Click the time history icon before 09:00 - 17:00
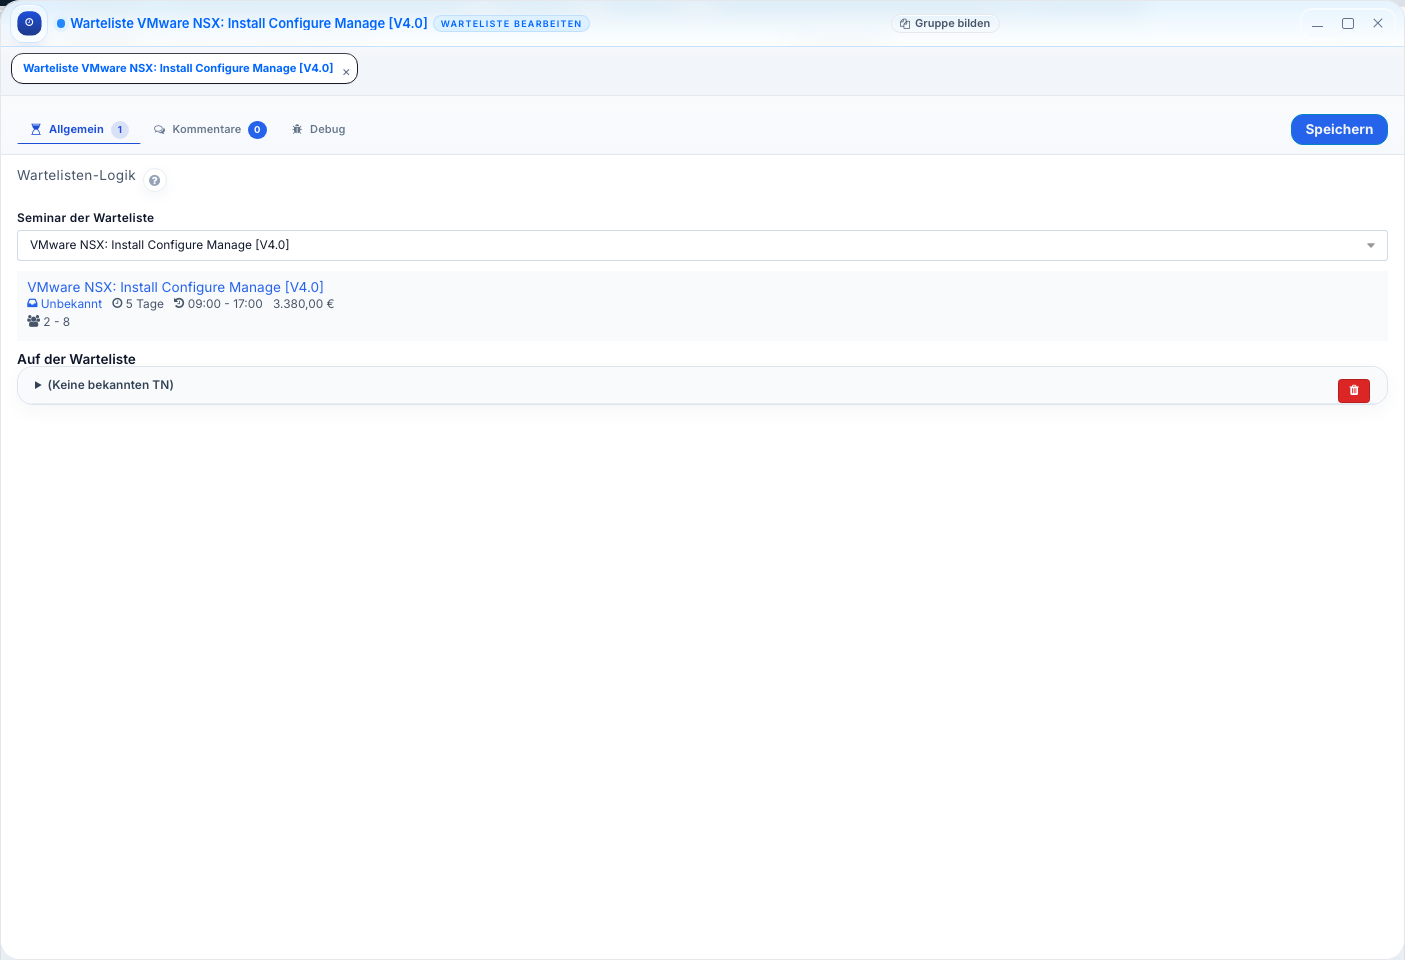The image size is (1405, 960). (x=179, y=304)
